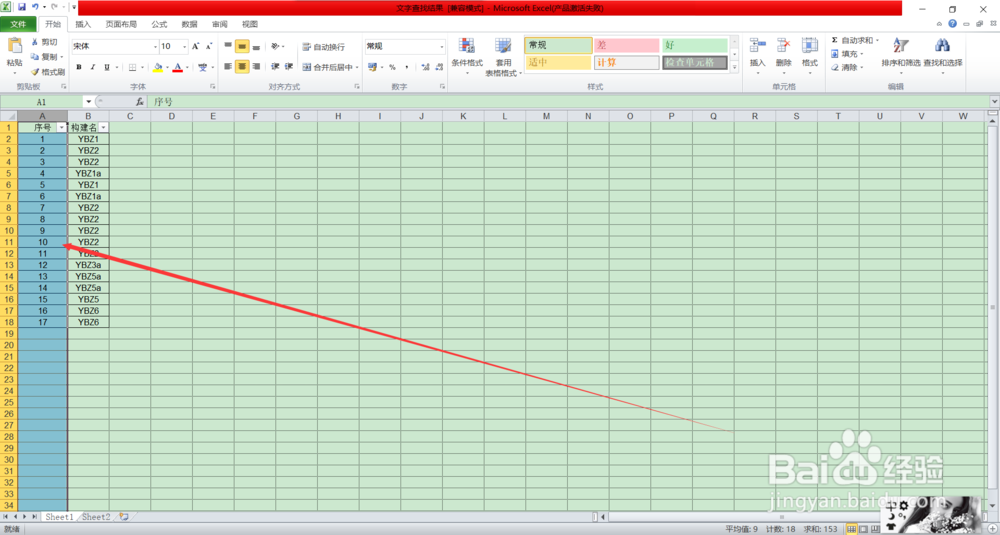Screen dimensions: 1000x535
Task: Apply the 适中 (Neutral) cell style
Action: tap(558, 62)
